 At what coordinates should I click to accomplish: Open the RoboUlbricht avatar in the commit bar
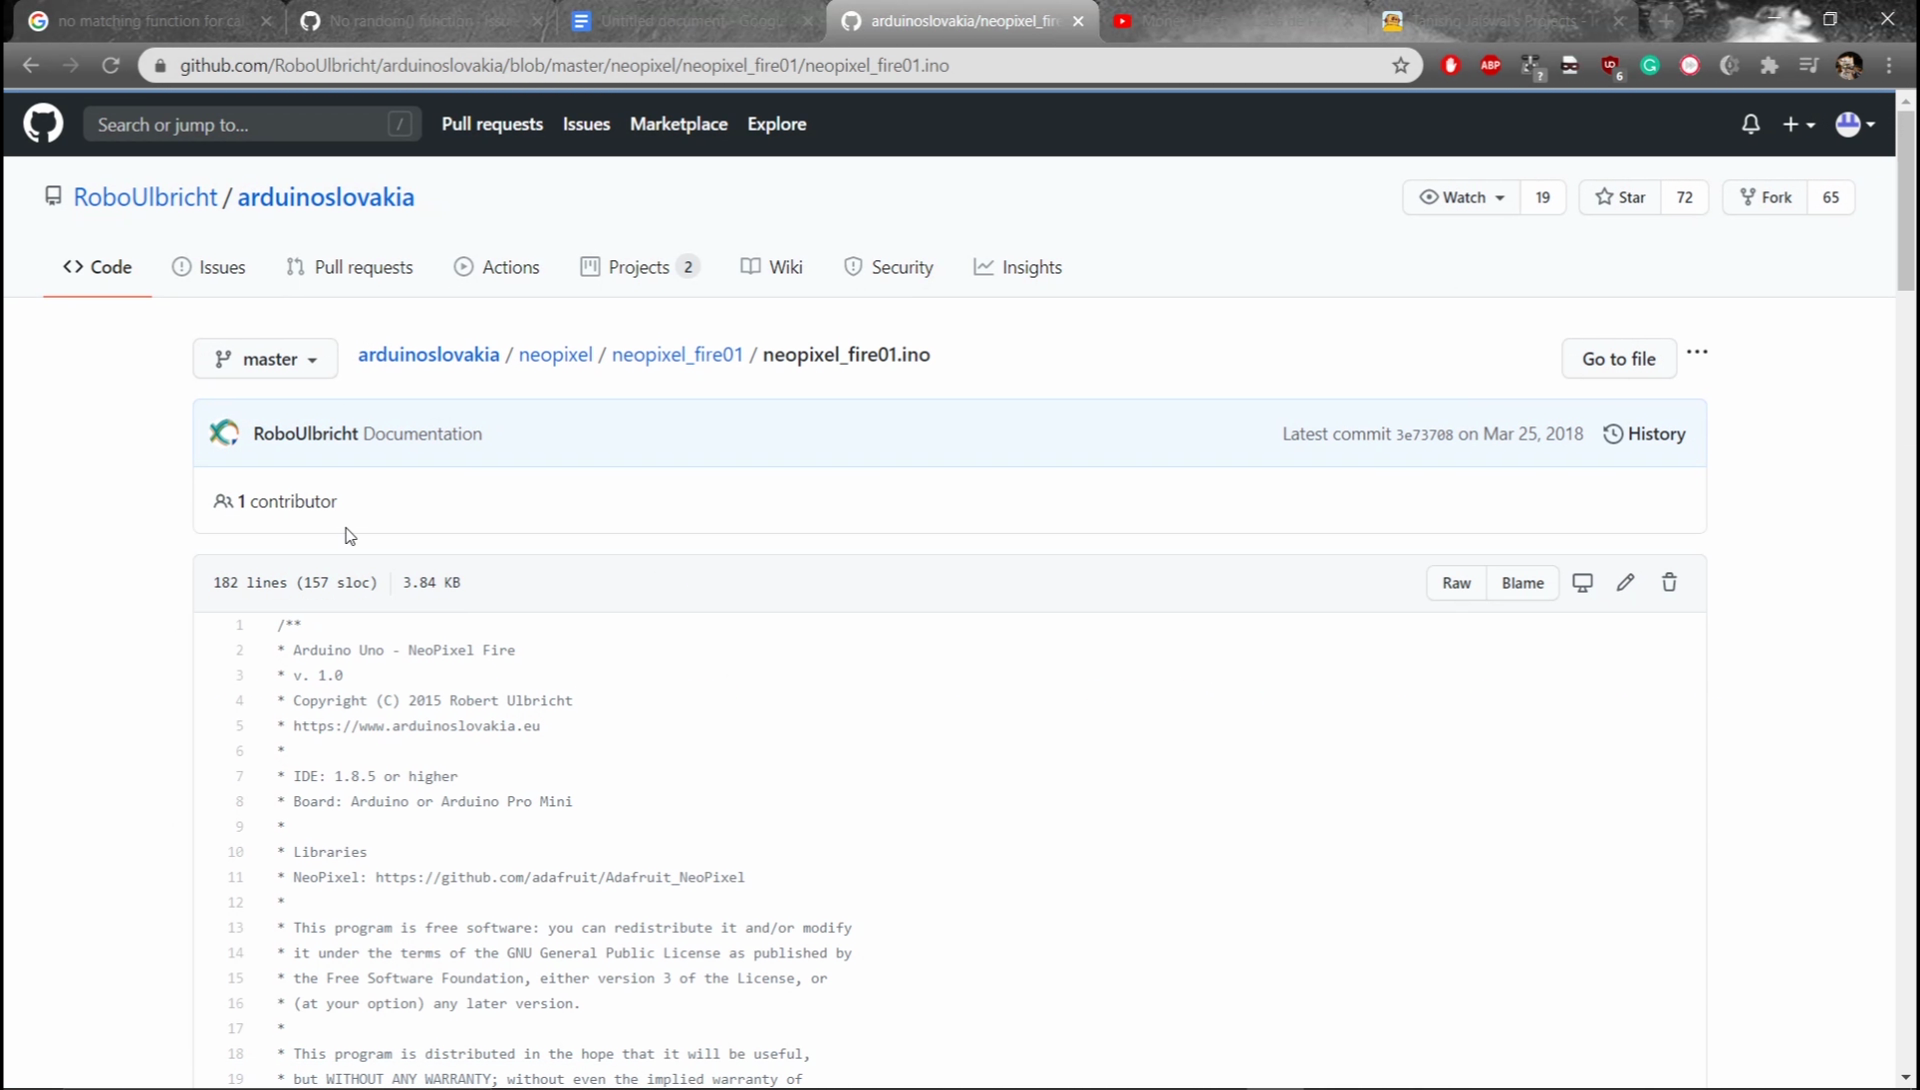(224, 433)
